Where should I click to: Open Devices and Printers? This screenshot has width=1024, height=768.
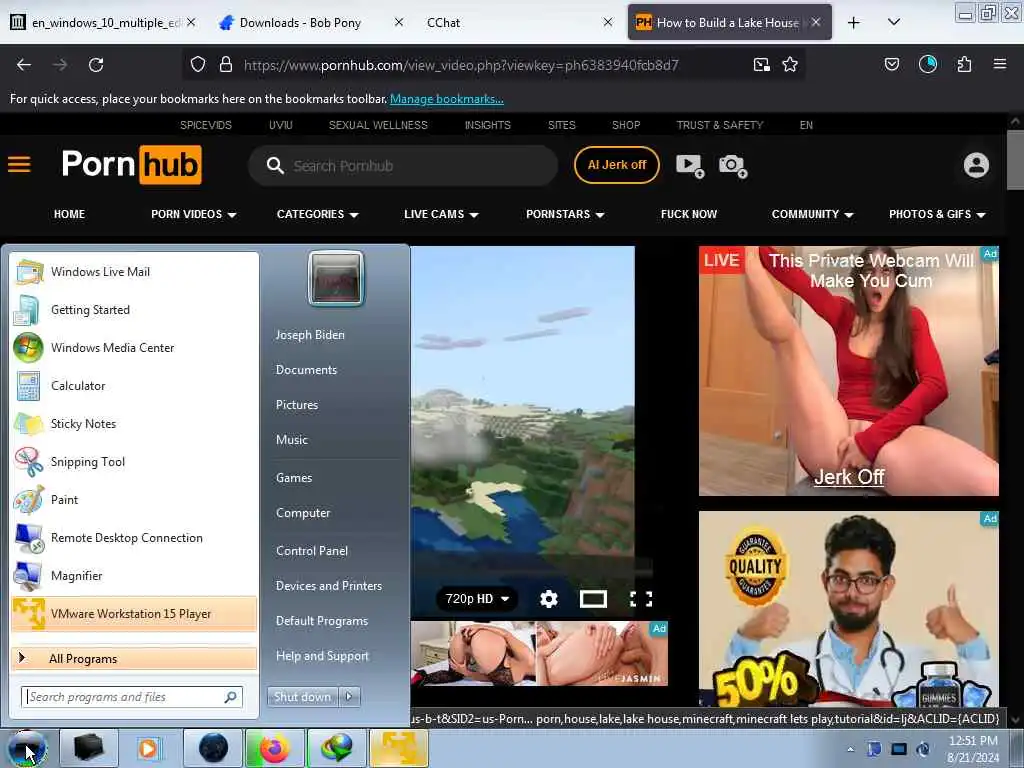click(328, 586)
